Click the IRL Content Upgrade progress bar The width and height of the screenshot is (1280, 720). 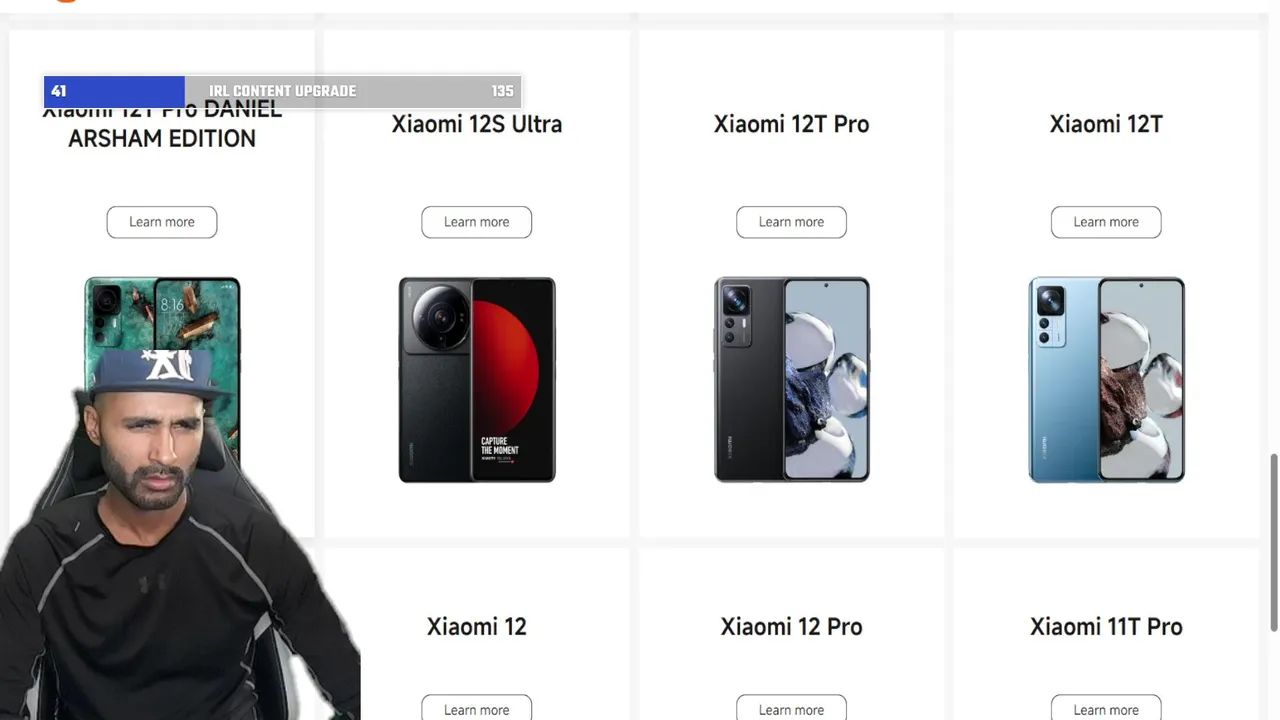(x=282, y=91)
